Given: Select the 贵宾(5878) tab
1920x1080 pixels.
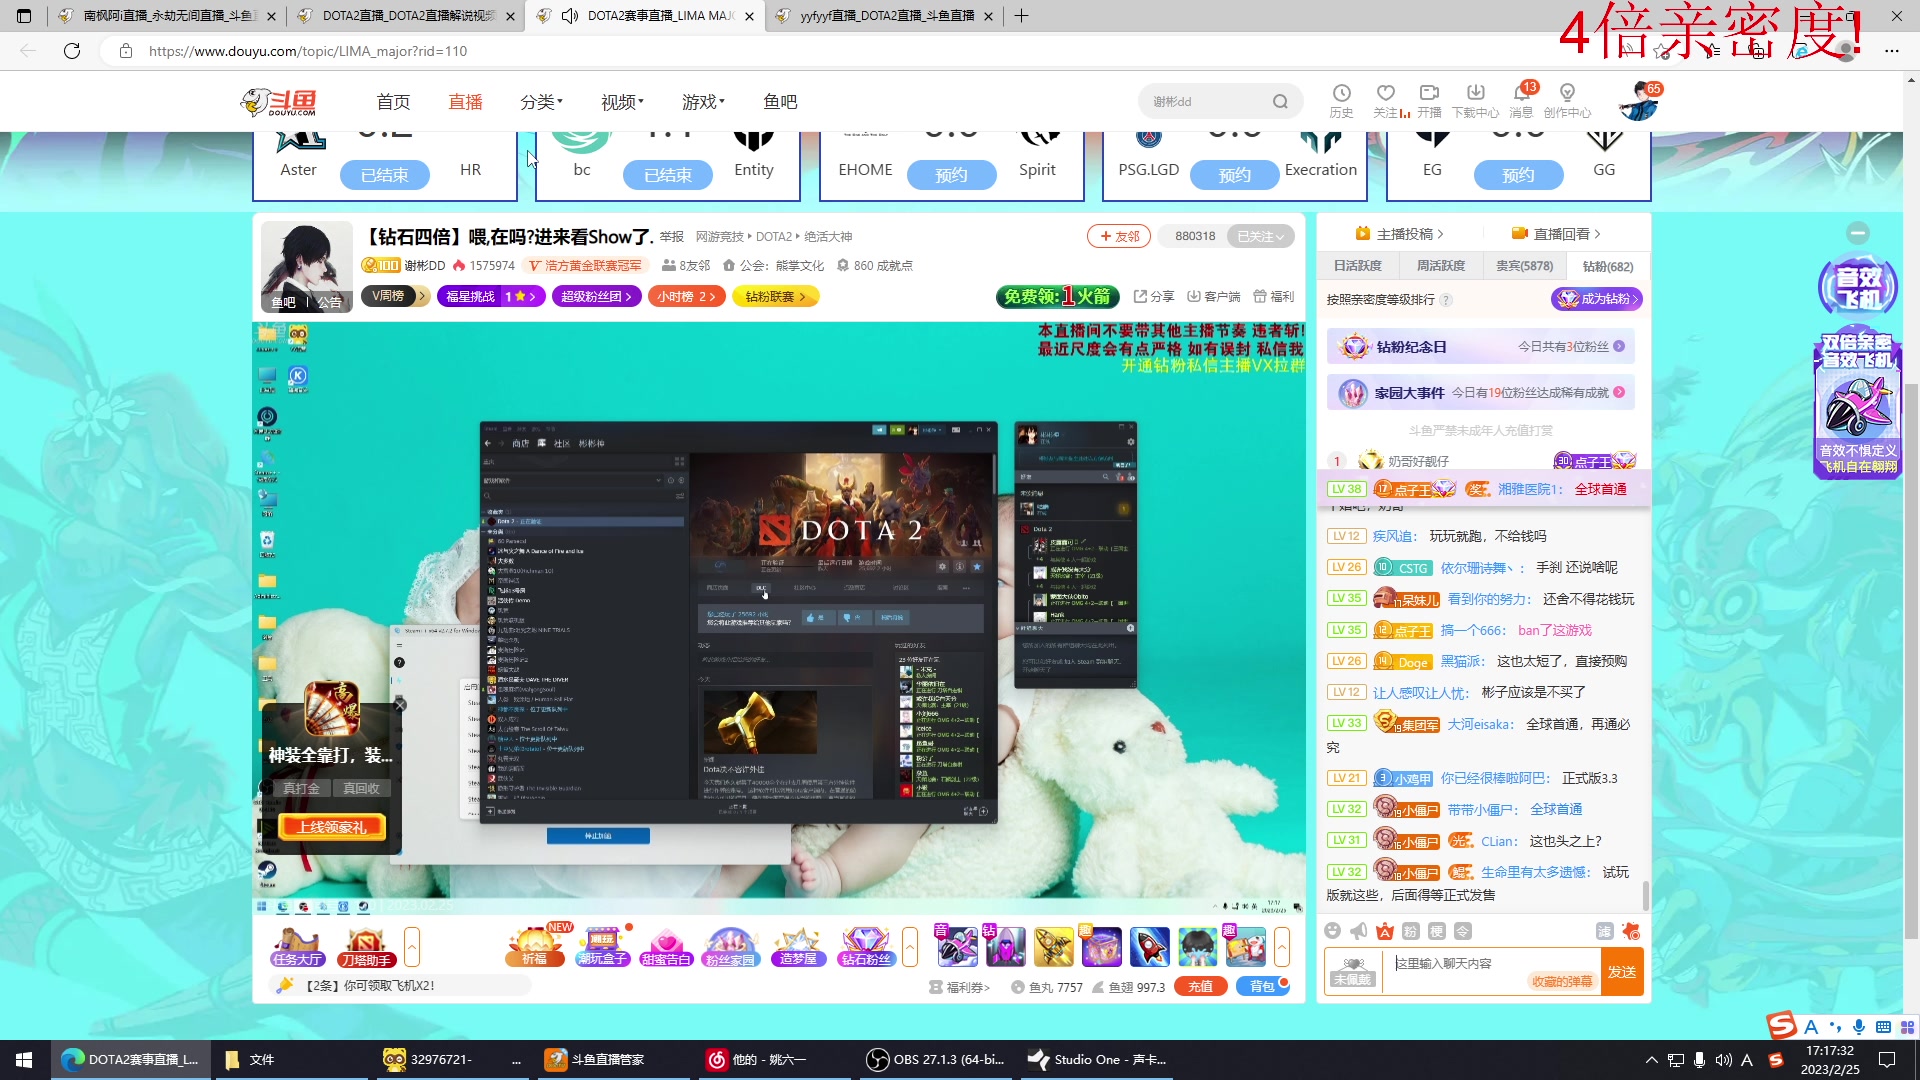Looking at the screenshot, I should pyautogui.click(x=1524, y=266).
